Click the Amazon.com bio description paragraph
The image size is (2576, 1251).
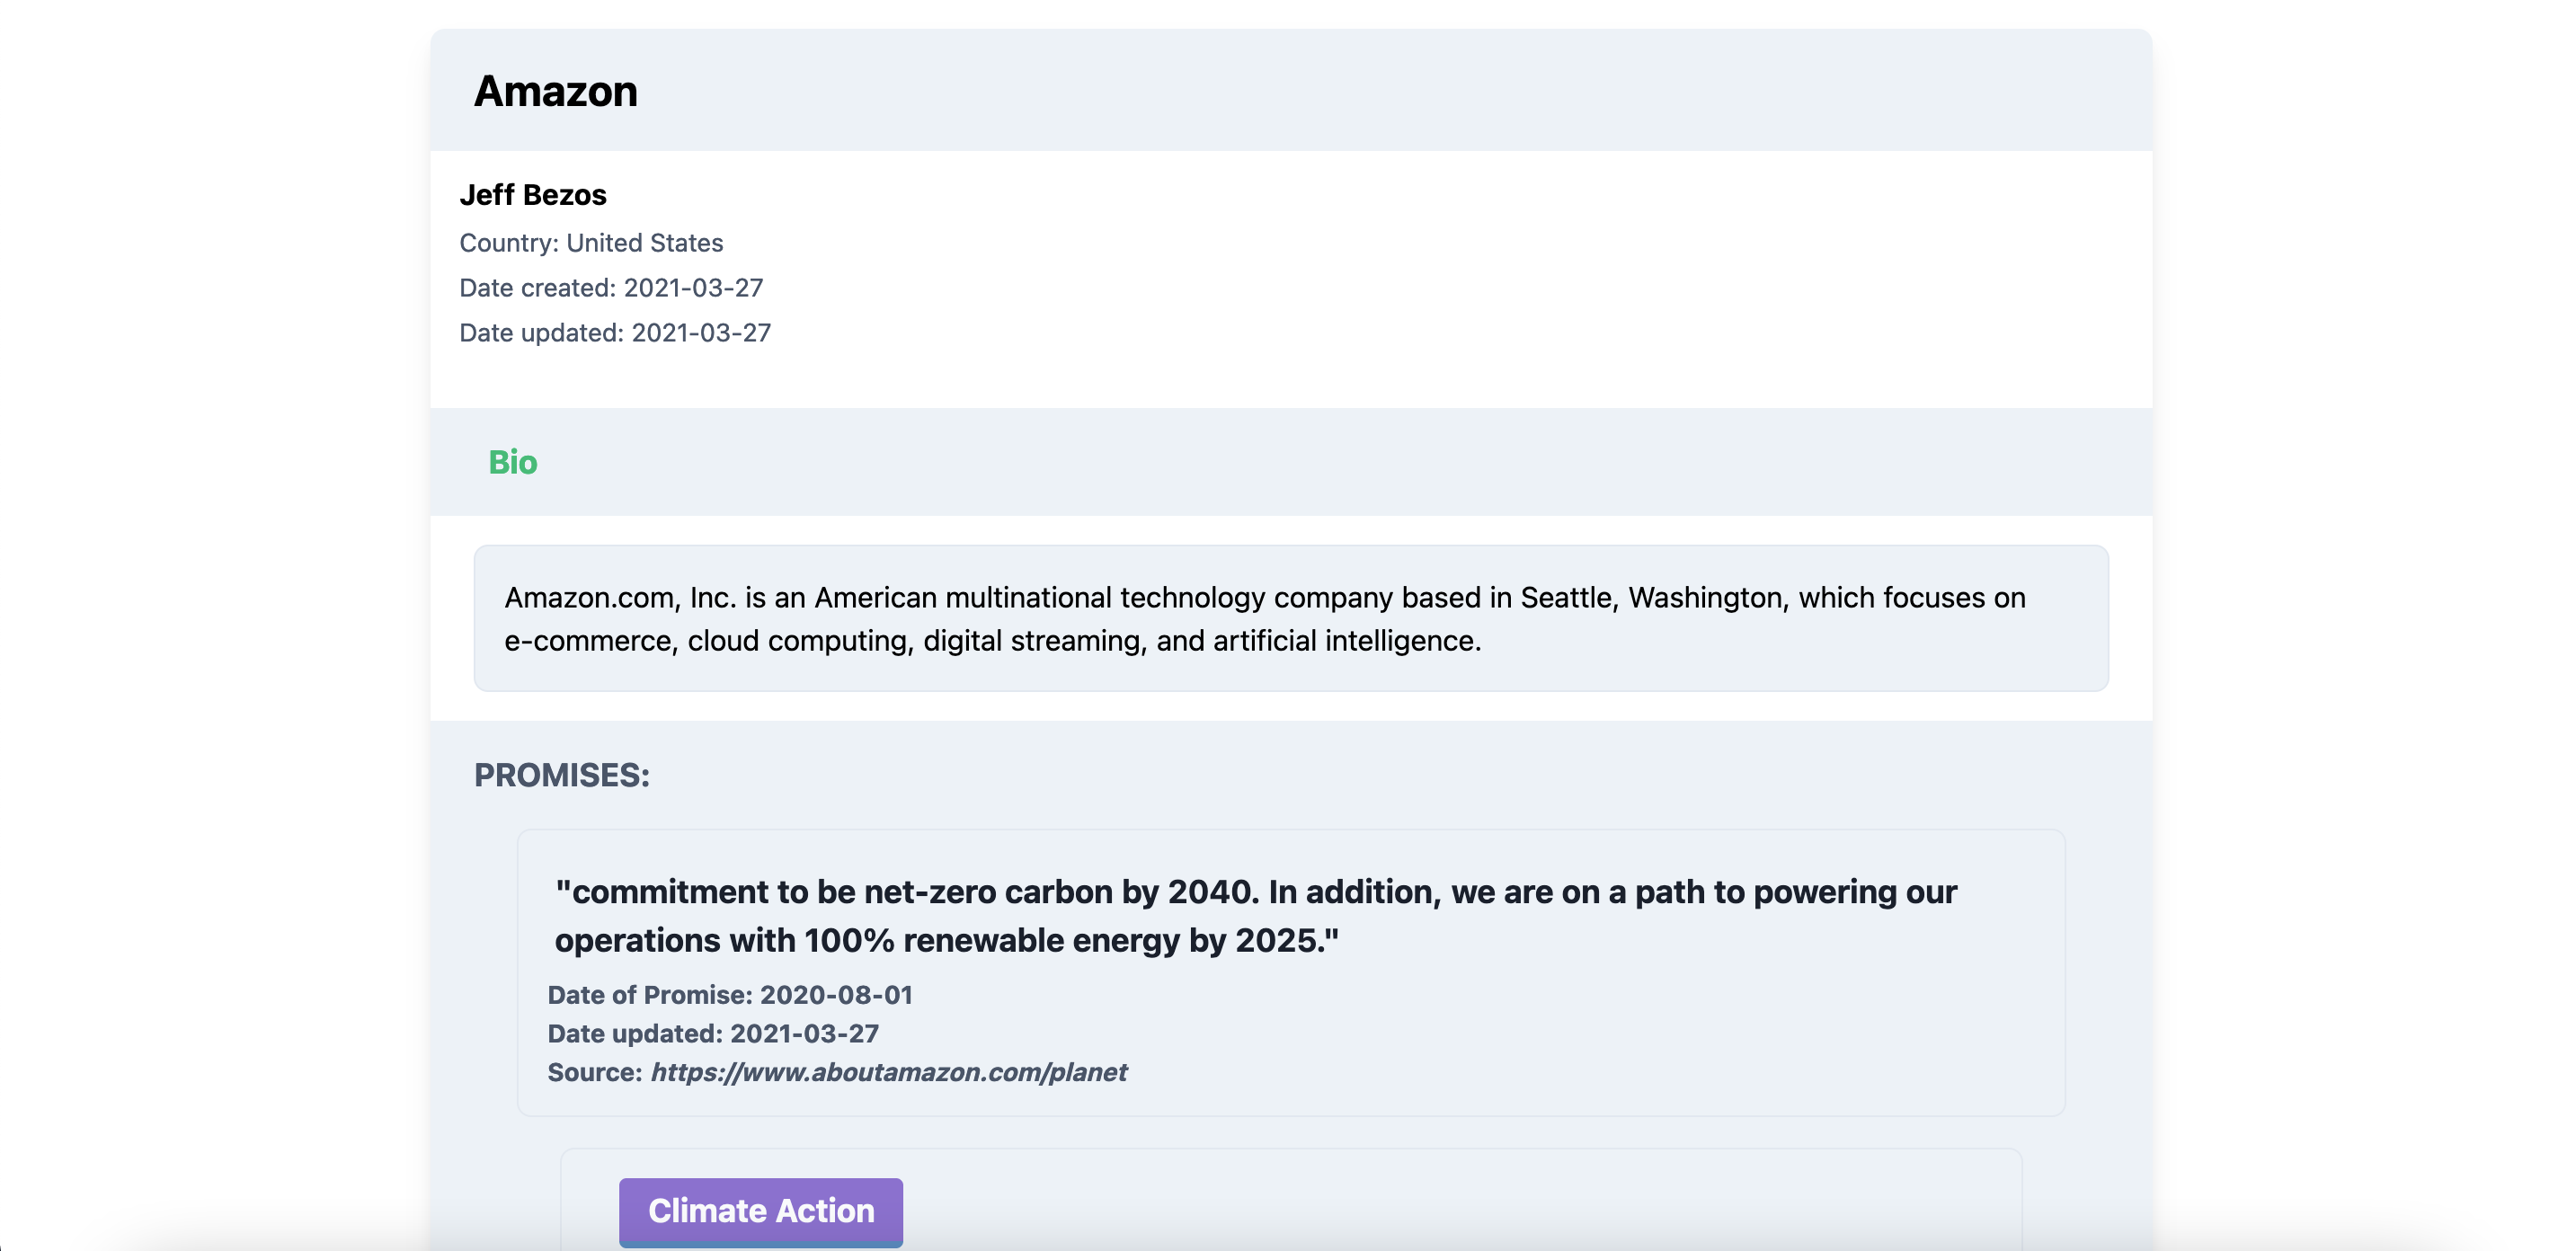click(1264, 619)
